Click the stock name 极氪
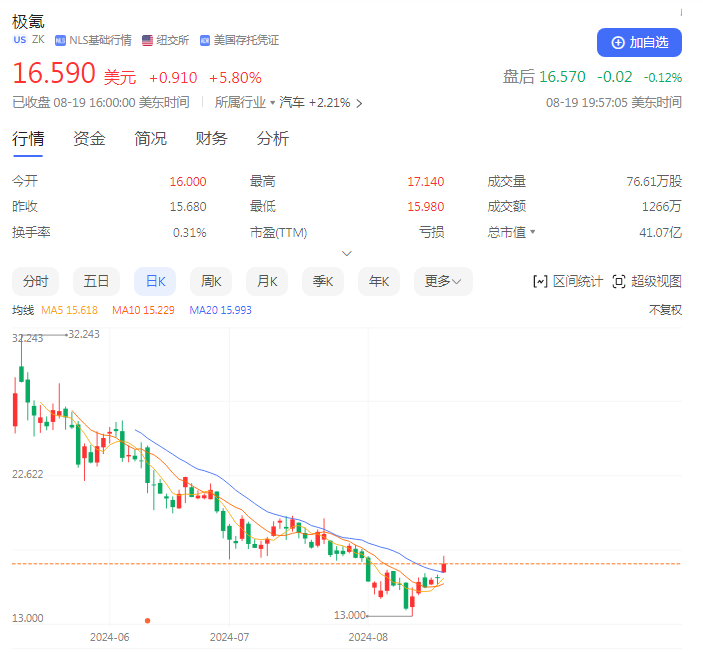Image resolution: width=703 pixels, height=652 pixels. pyautogui.click(x=28, y=22)
